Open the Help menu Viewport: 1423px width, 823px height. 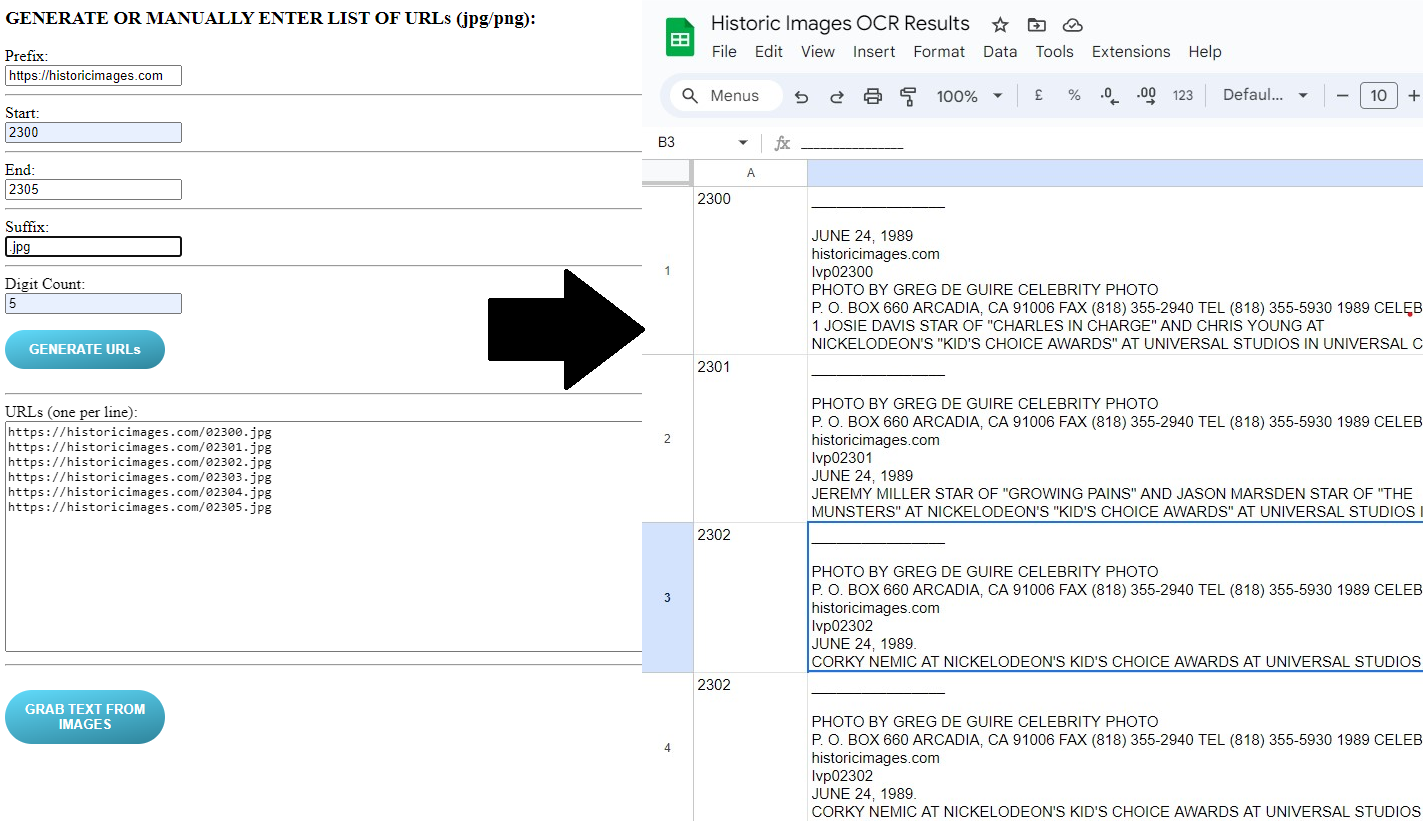(1205, 52)
